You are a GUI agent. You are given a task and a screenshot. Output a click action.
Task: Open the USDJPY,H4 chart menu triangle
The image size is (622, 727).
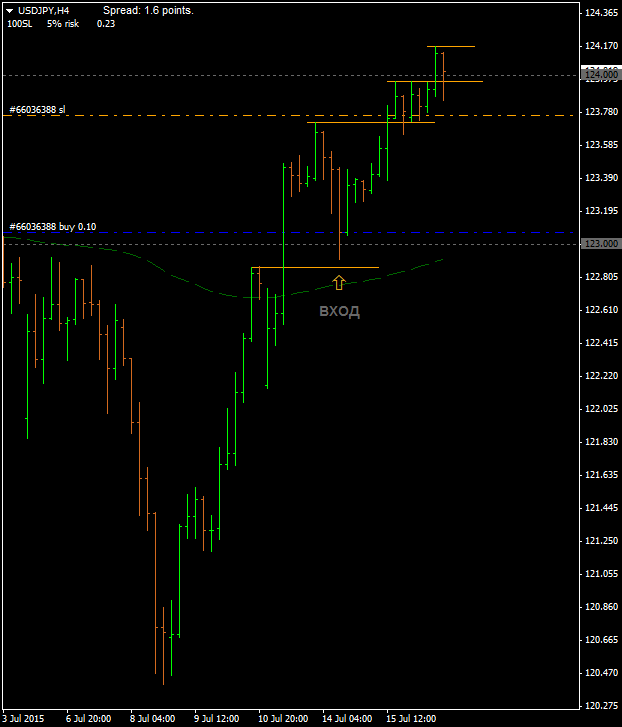pyautogui.click(x=9, y=11)
